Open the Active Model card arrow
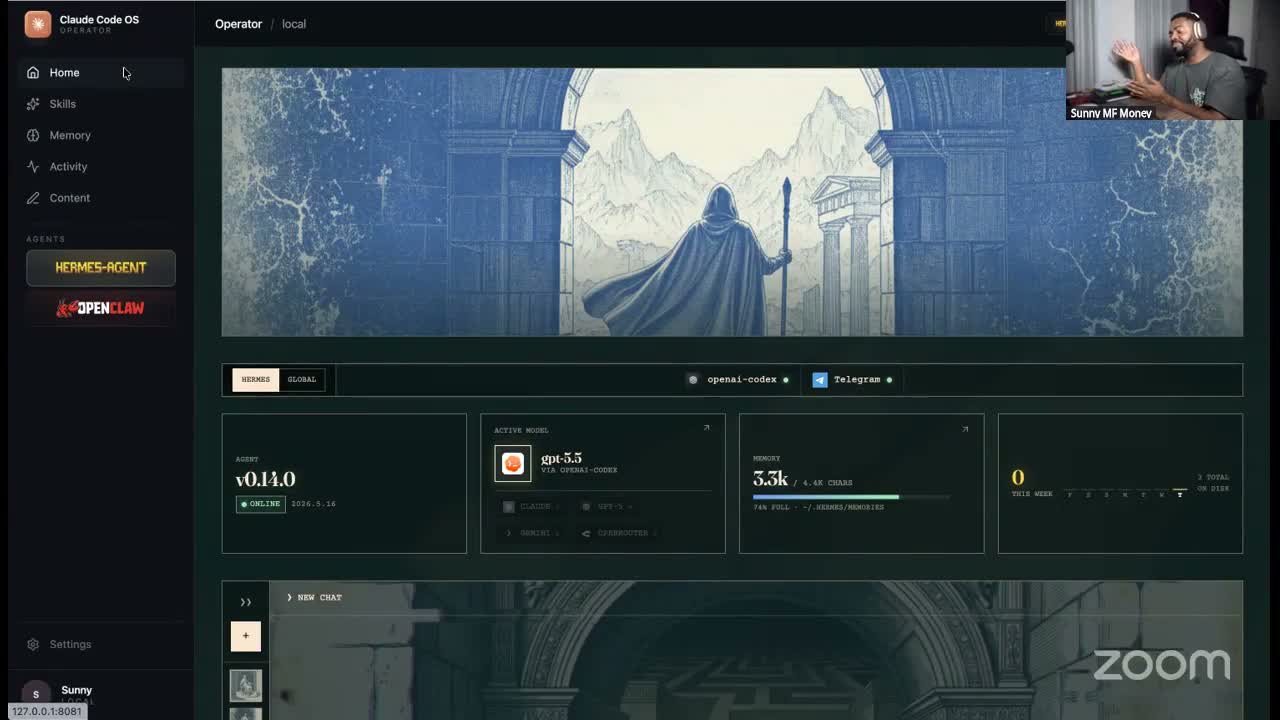This screenshot has width=1280, height=720. (x=706, y=428)
